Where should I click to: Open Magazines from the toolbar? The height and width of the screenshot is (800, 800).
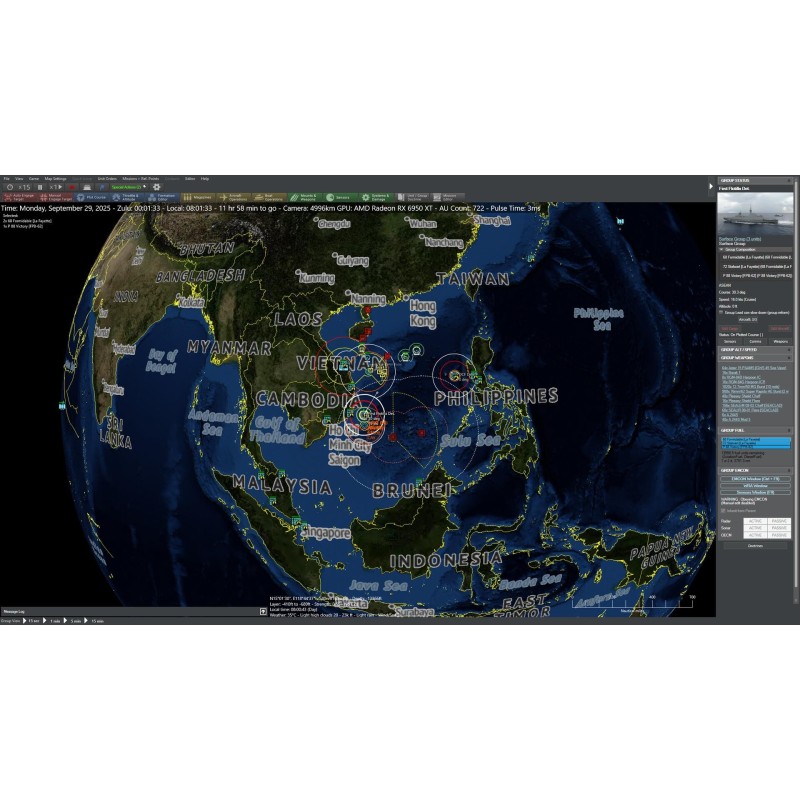pyautogui.click(x=198, y=198)
